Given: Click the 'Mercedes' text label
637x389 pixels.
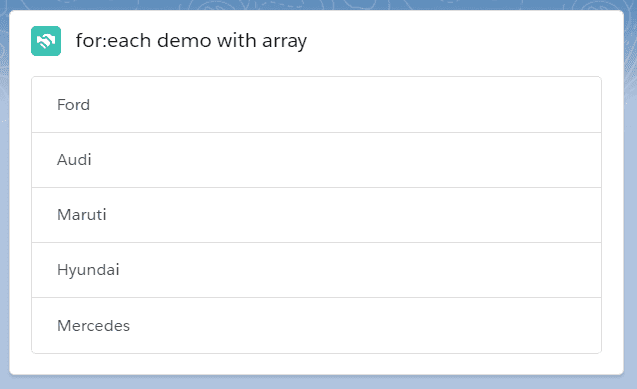Looking at the screenshot, I should click(x=93, y=326).
